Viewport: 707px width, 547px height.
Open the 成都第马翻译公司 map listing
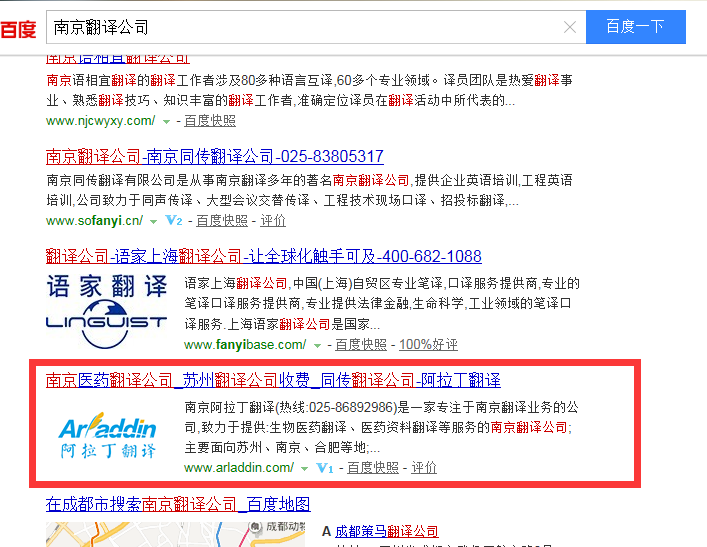coord(386,531)
